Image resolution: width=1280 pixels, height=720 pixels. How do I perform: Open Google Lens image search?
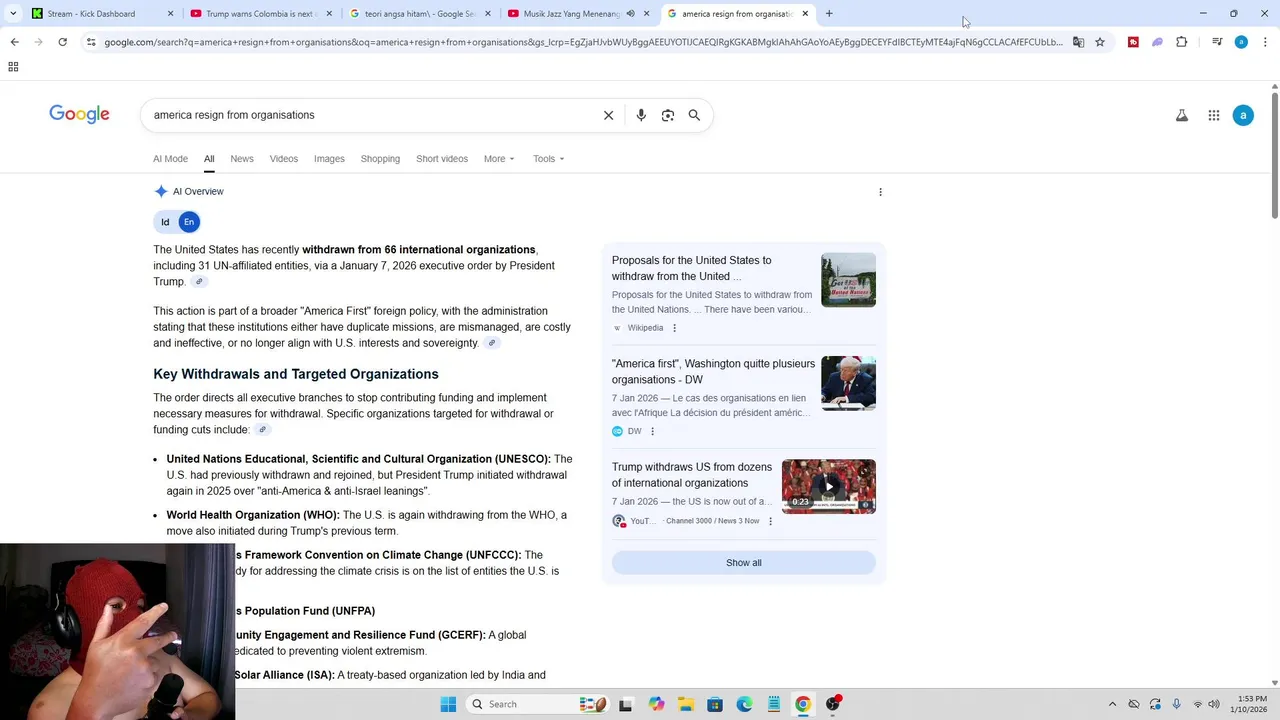[x=668, y=115]
